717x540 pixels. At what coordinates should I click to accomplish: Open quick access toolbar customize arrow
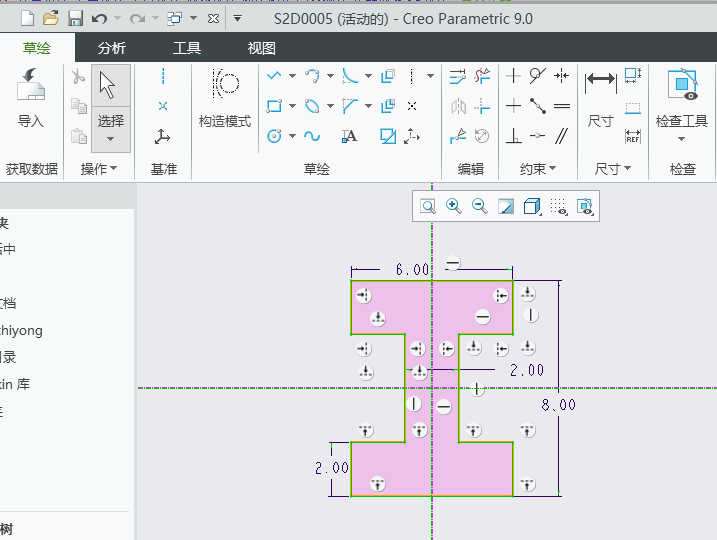point(237,19)
